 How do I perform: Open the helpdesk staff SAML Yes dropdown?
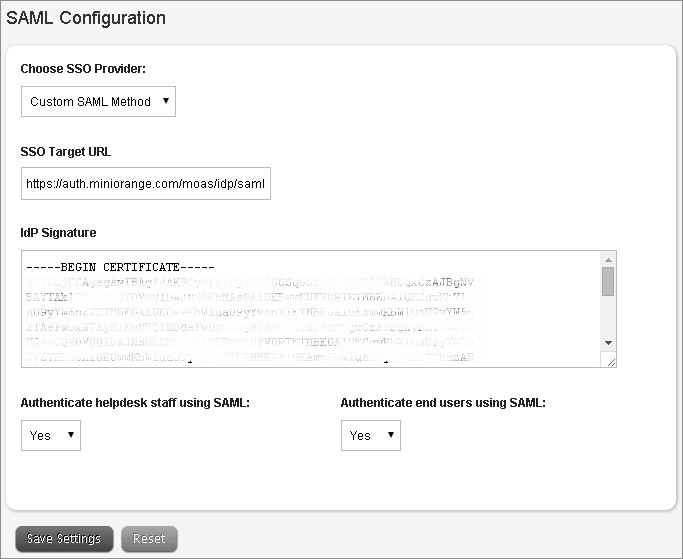[51, 435]
